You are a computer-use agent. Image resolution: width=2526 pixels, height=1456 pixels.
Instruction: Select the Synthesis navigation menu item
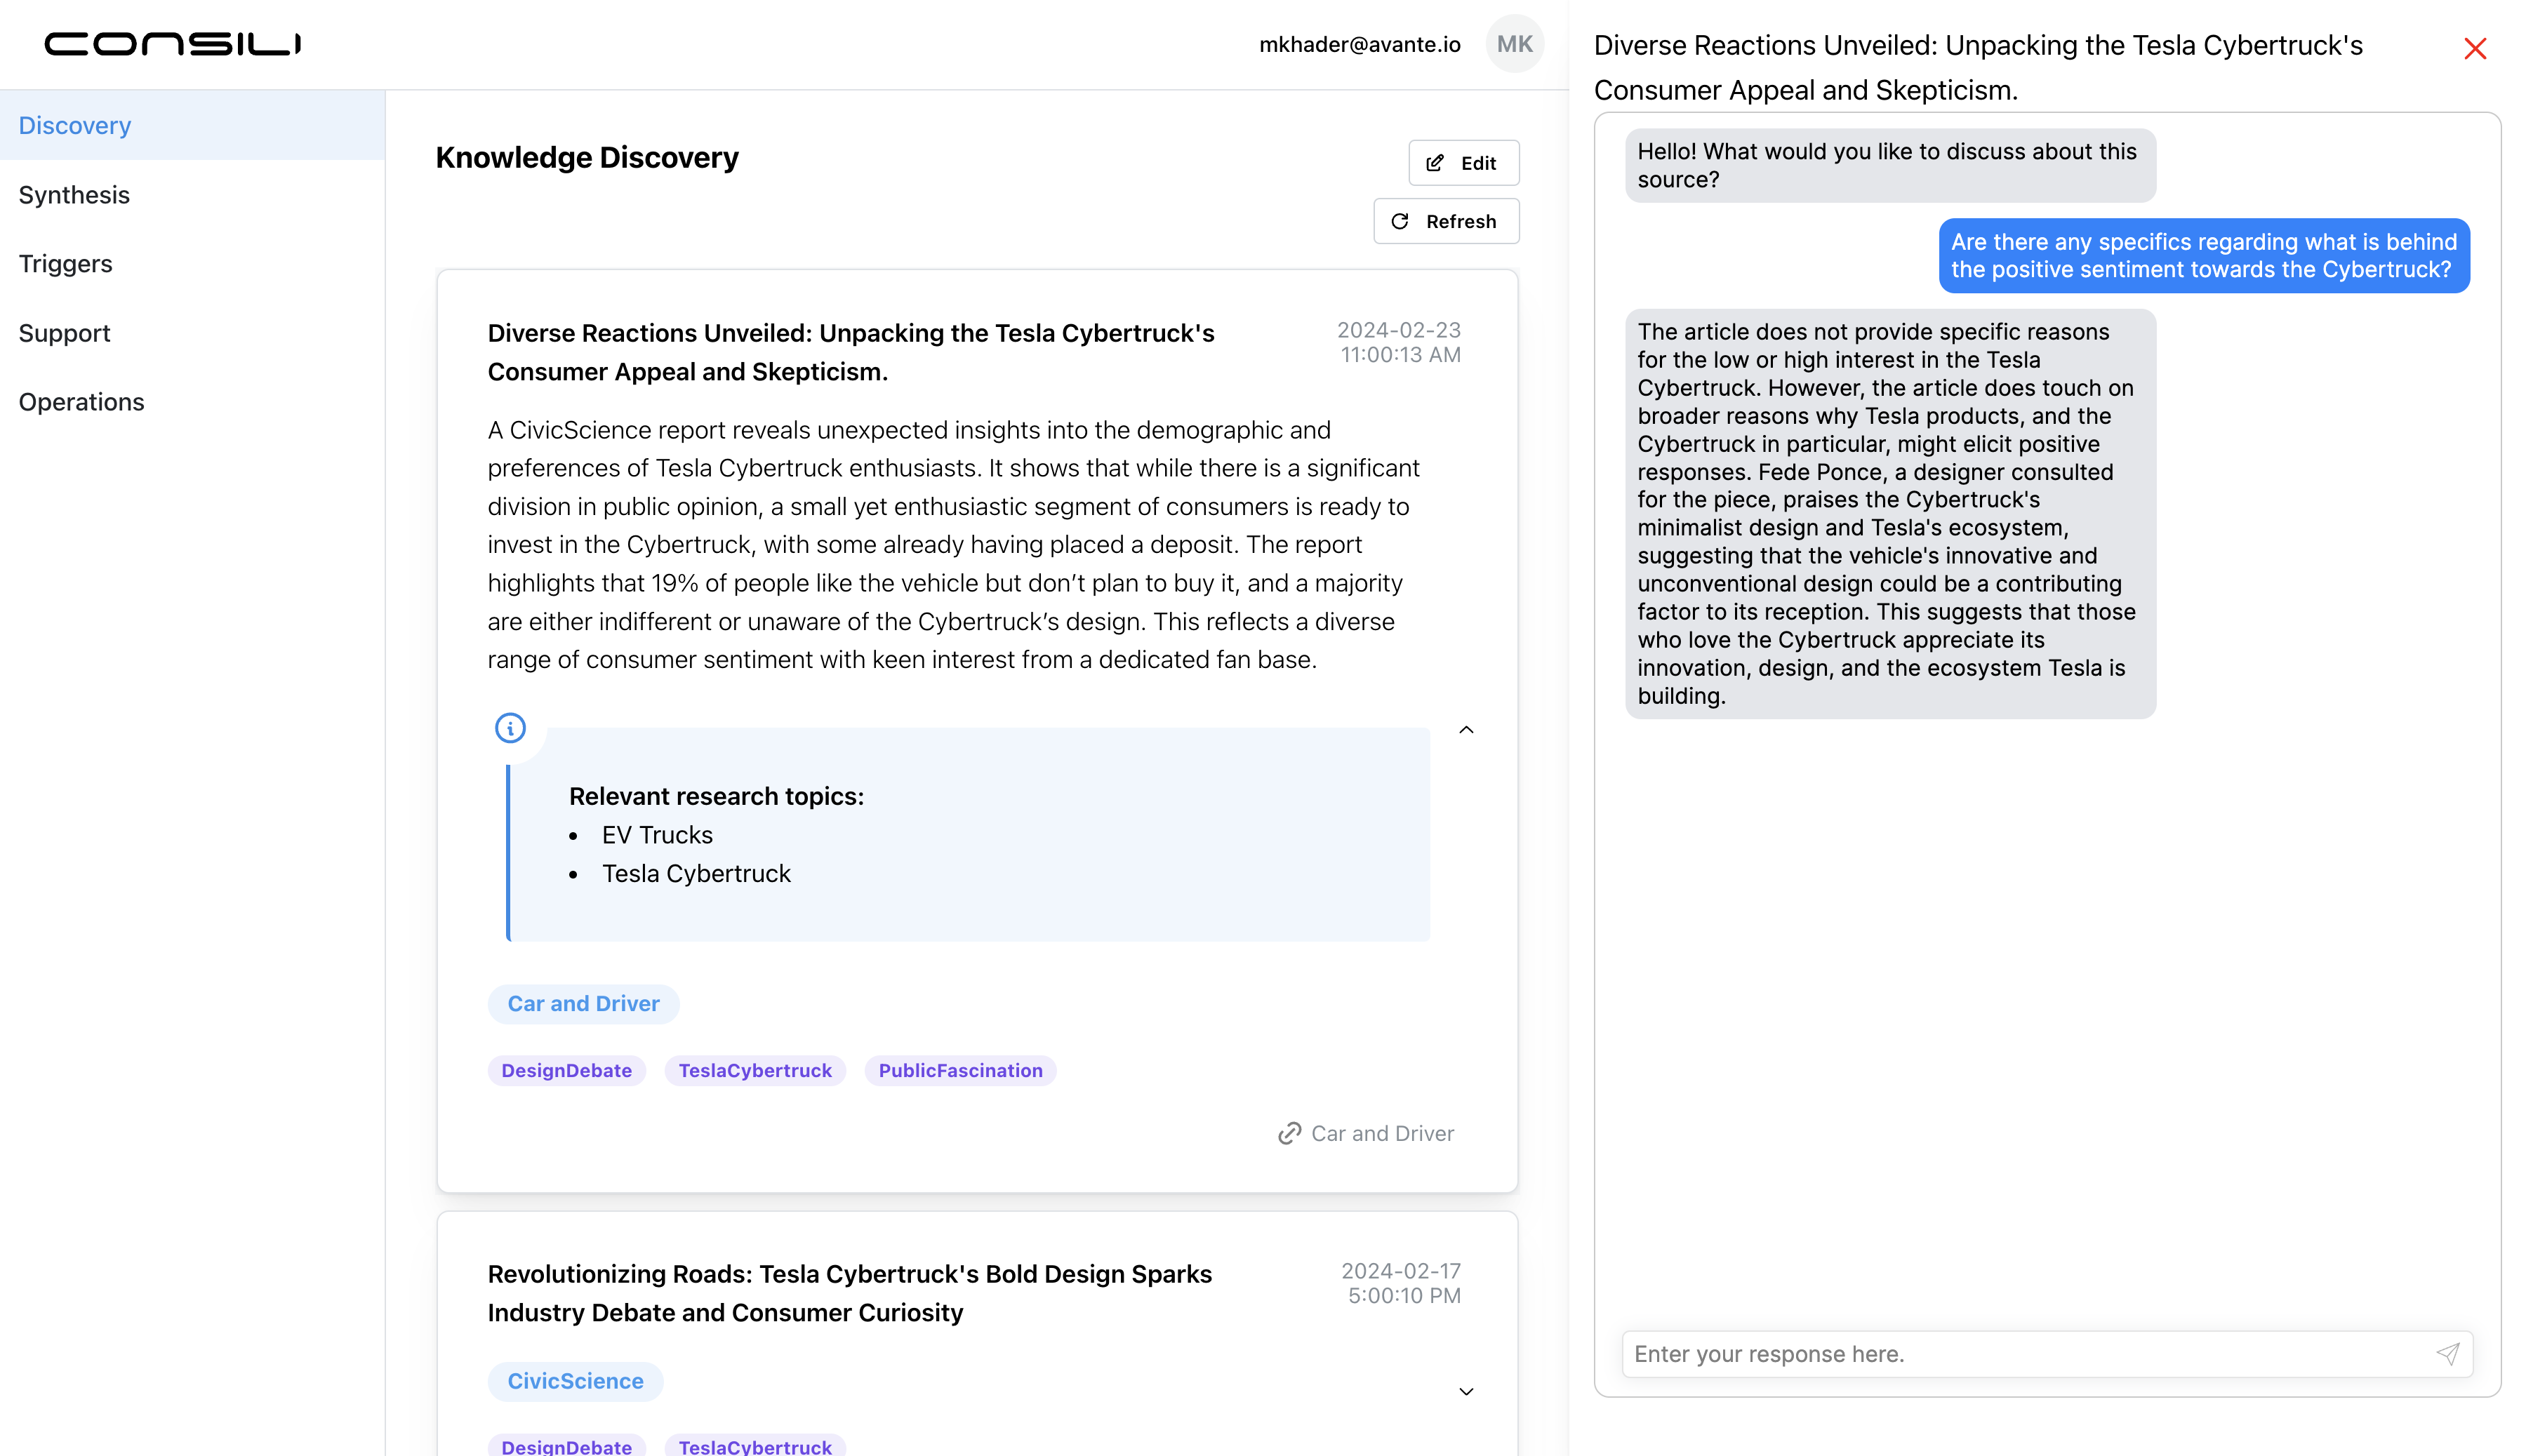(x=73, y=194)
